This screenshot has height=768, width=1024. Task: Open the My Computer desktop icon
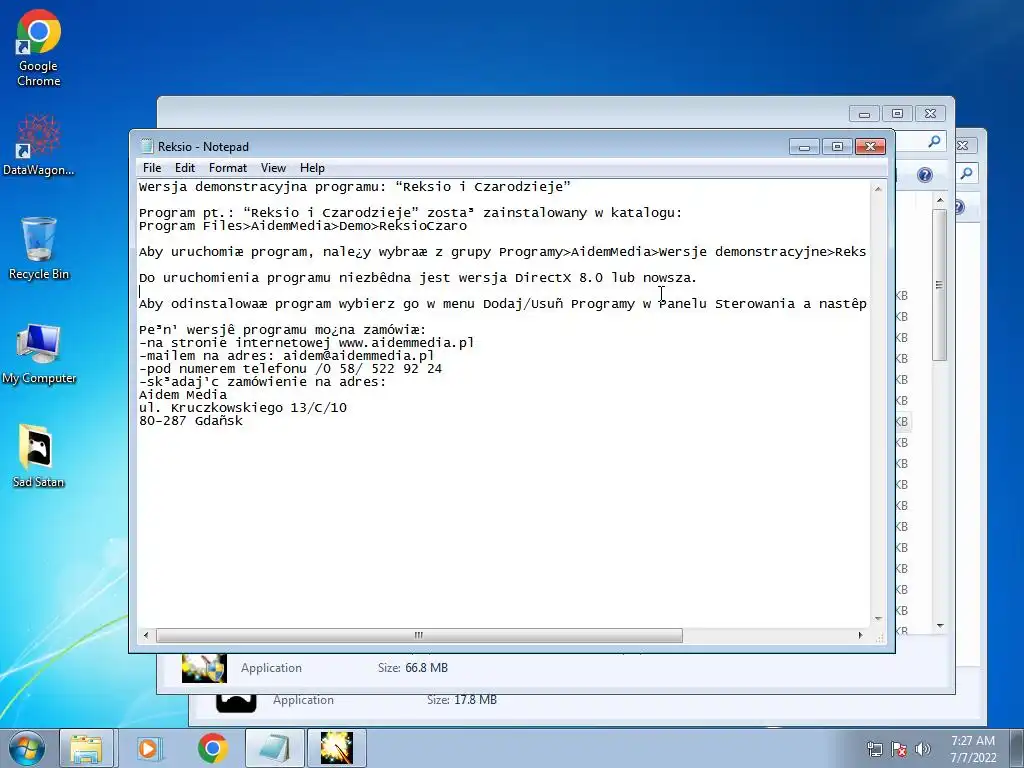[39, 353]
